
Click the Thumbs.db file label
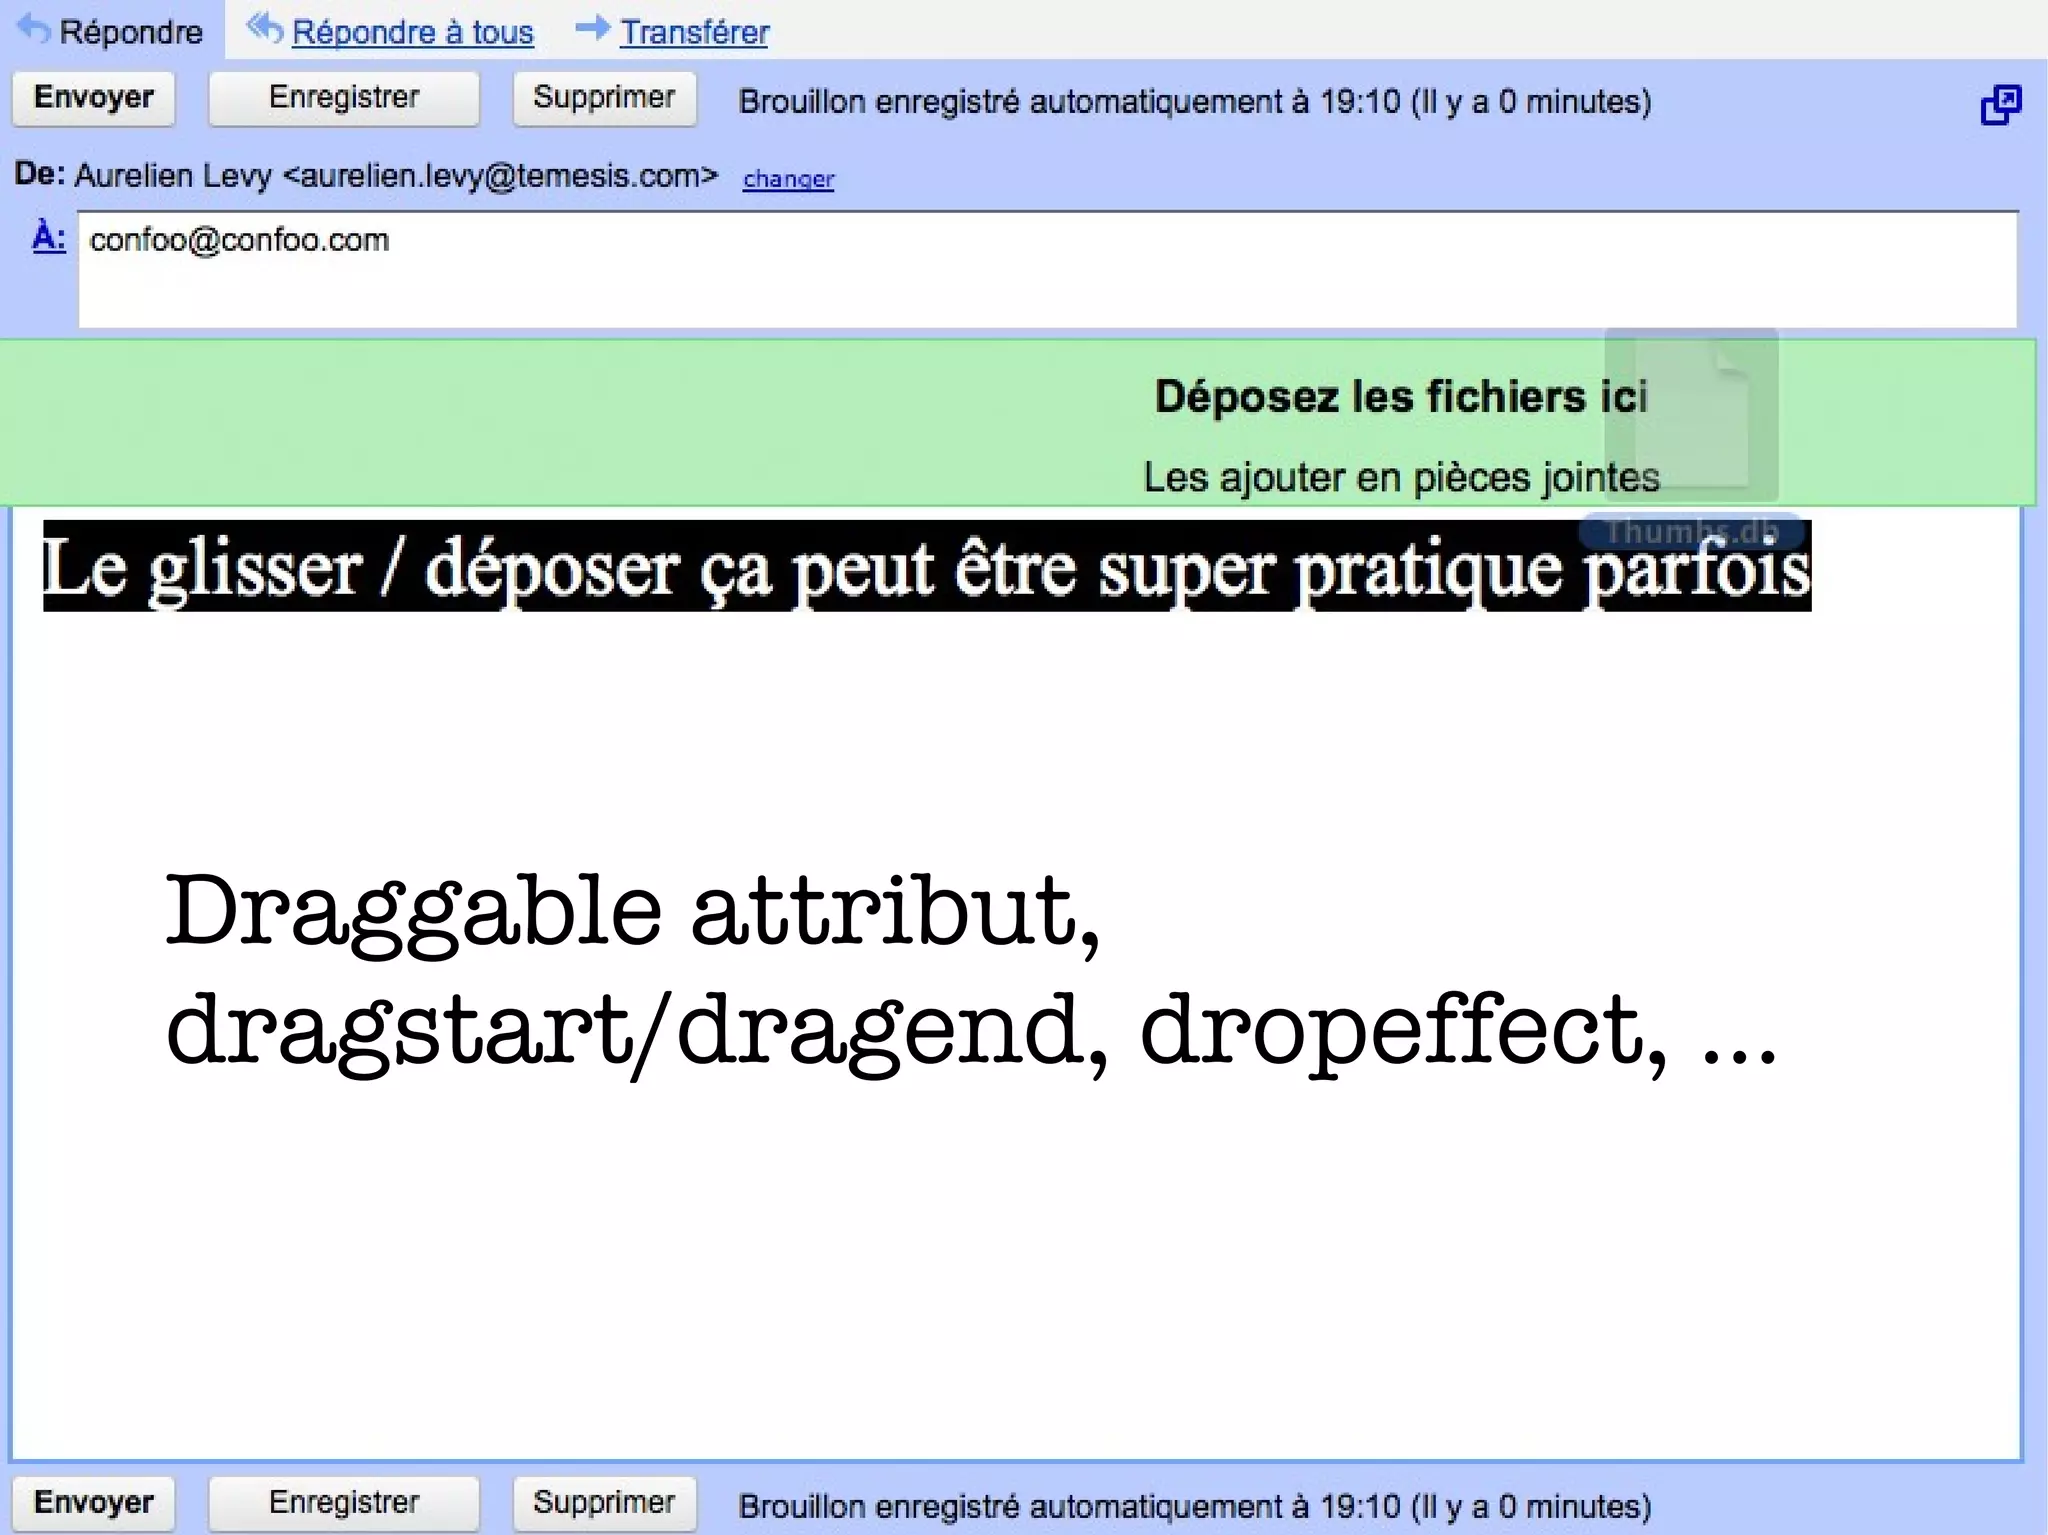(x=1691, y=530)
